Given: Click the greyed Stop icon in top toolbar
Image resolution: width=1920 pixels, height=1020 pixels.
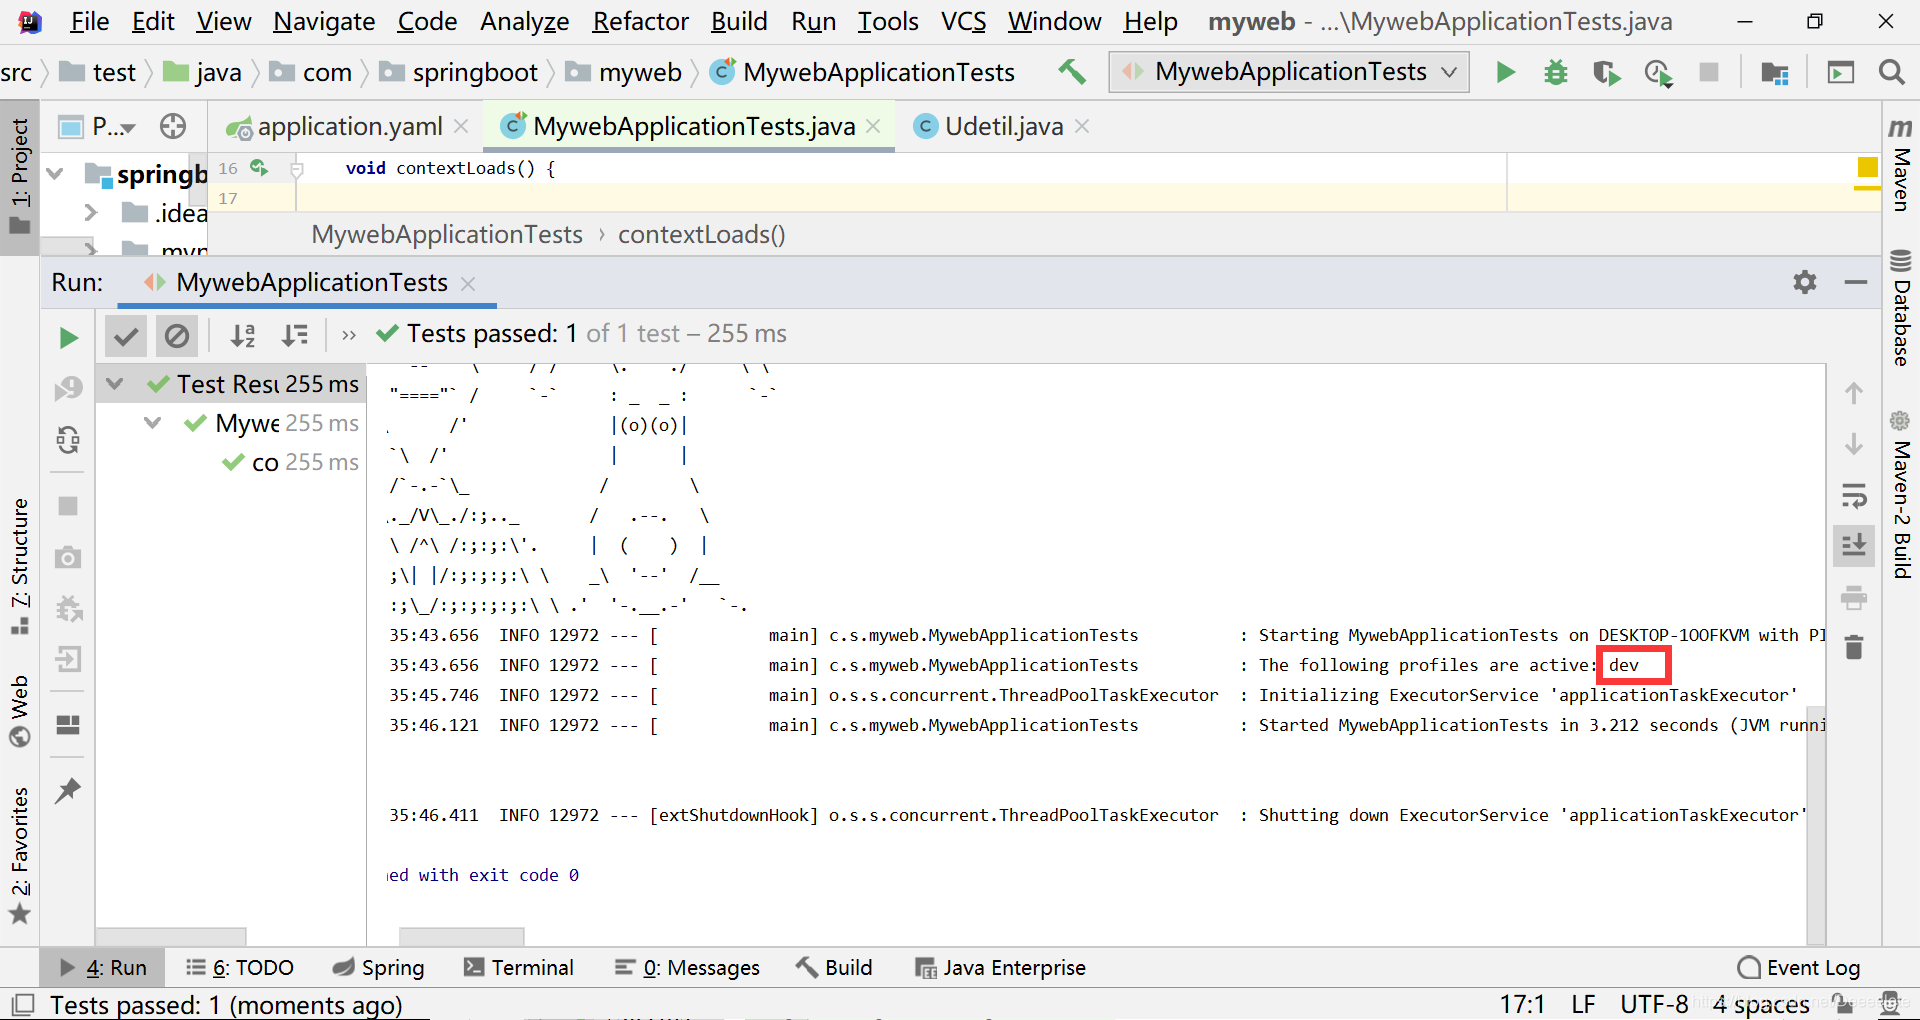Looking at the screenshot, I should click(x=1709, y=72).
